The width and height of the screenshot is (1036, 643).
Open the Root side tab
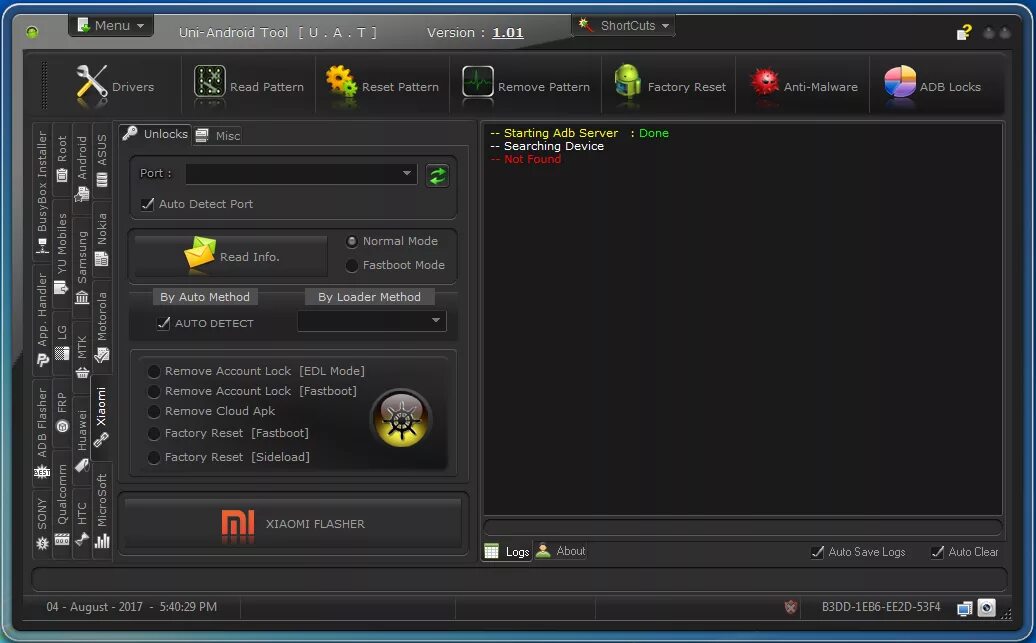pos(62,159)
